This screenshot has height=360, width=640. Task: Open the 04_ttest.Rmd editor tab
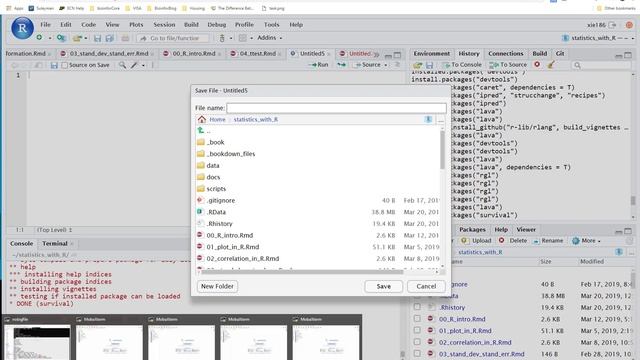(257, 53)
